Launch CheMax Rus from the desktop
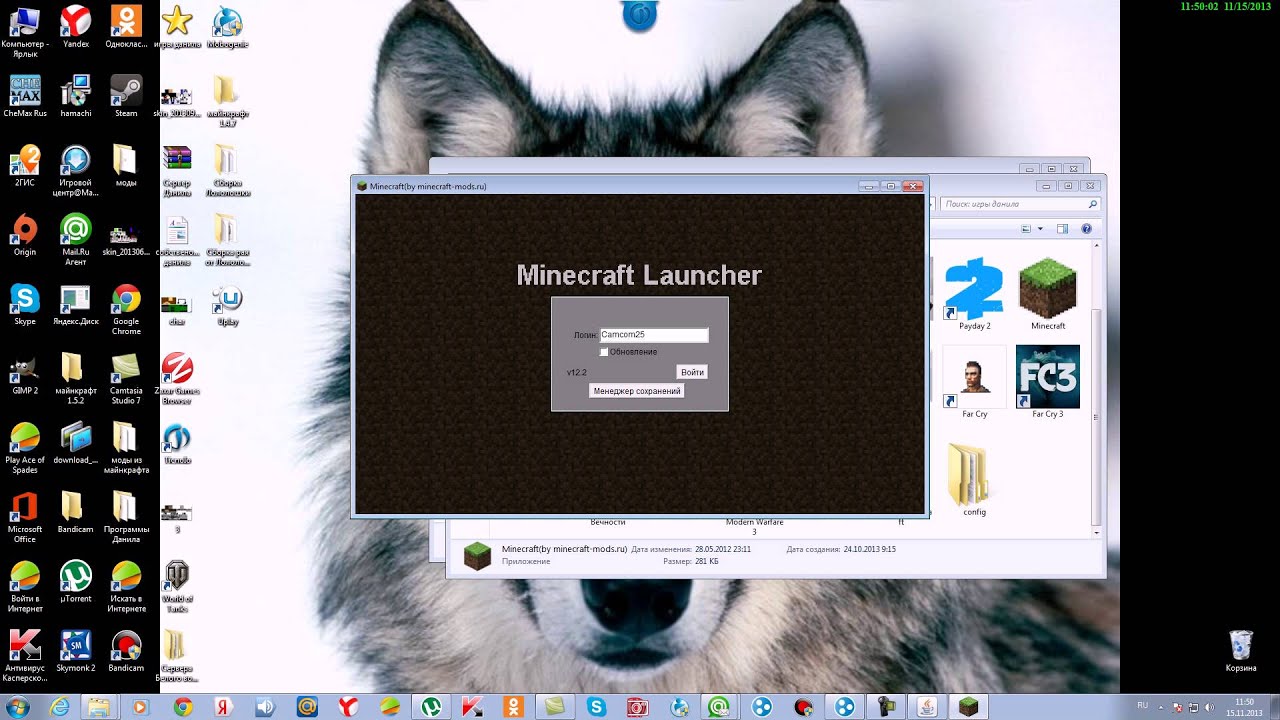 [x=25, y=96]
